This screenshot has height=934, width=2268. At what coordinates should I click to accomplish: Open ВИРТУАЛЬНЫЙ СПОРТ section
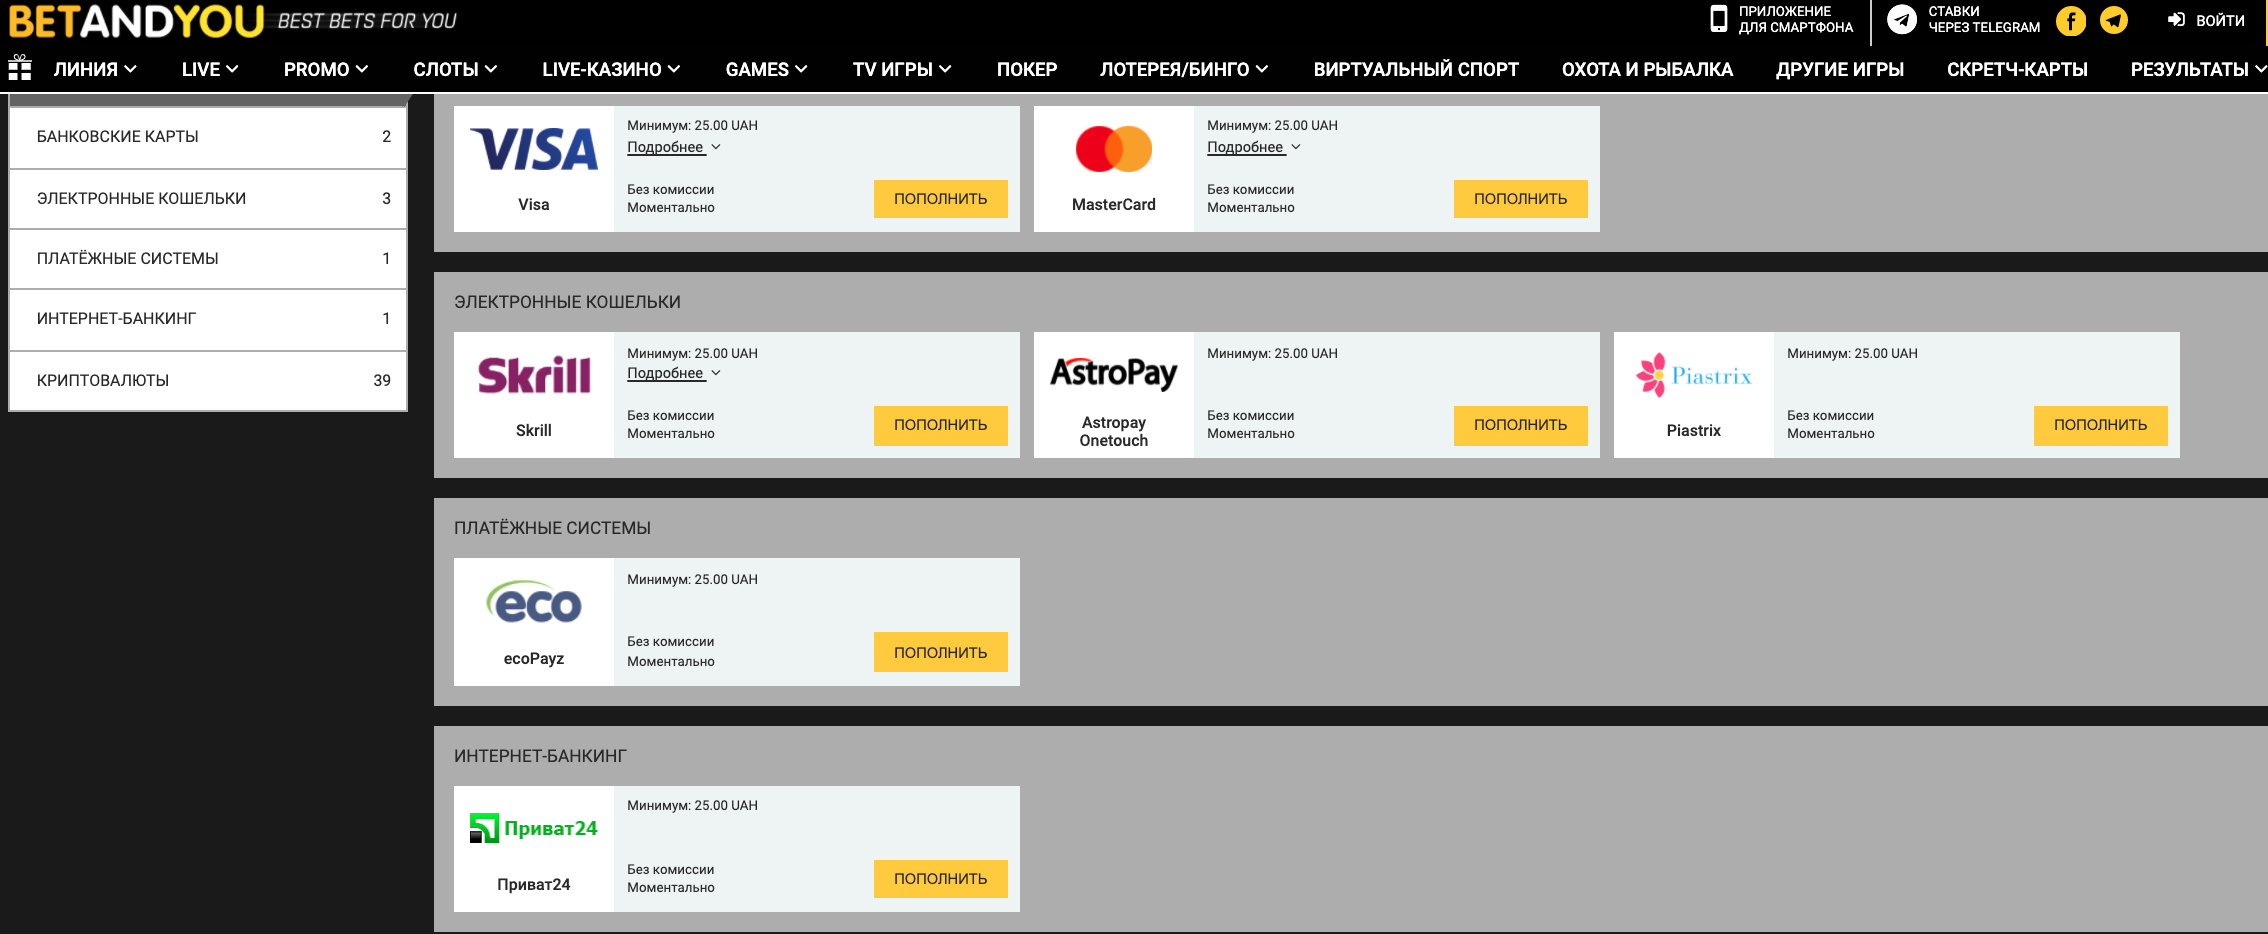[1416, 69]
